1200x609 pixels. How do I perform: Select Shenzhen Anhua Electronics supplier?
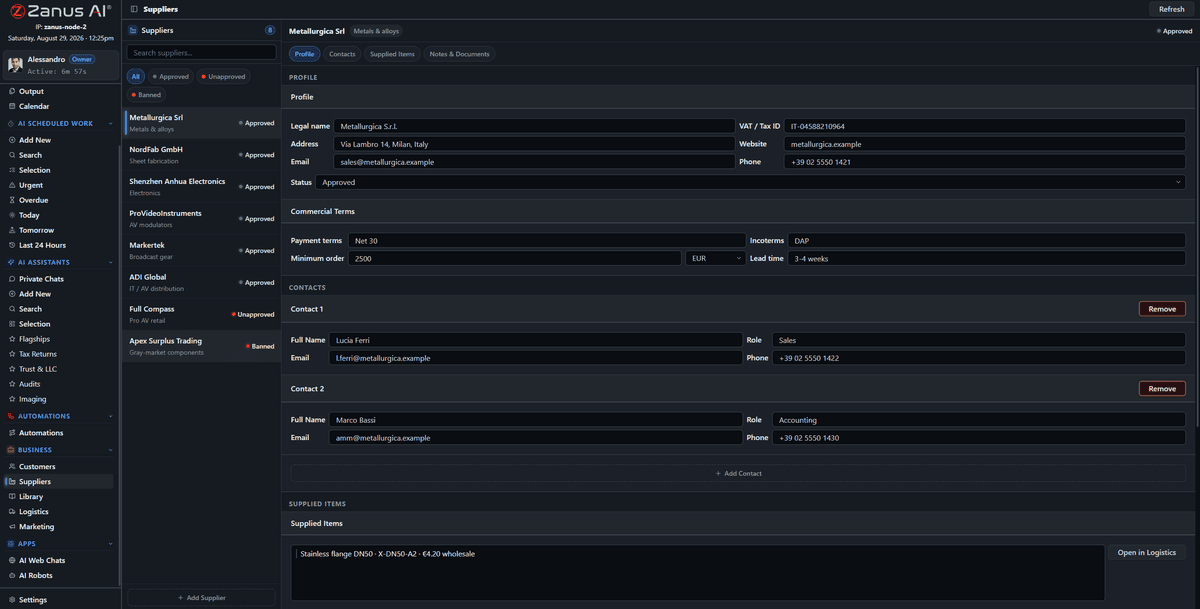tap(201, 186)
